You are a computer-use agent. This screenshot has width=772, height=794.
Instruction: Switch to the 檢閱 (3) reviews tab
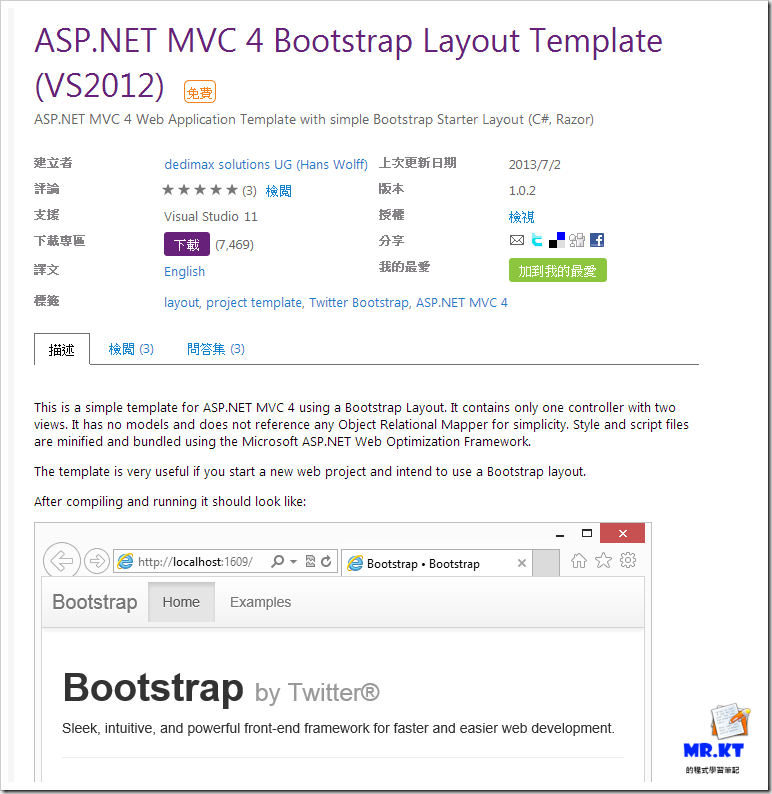coord(131,349)
